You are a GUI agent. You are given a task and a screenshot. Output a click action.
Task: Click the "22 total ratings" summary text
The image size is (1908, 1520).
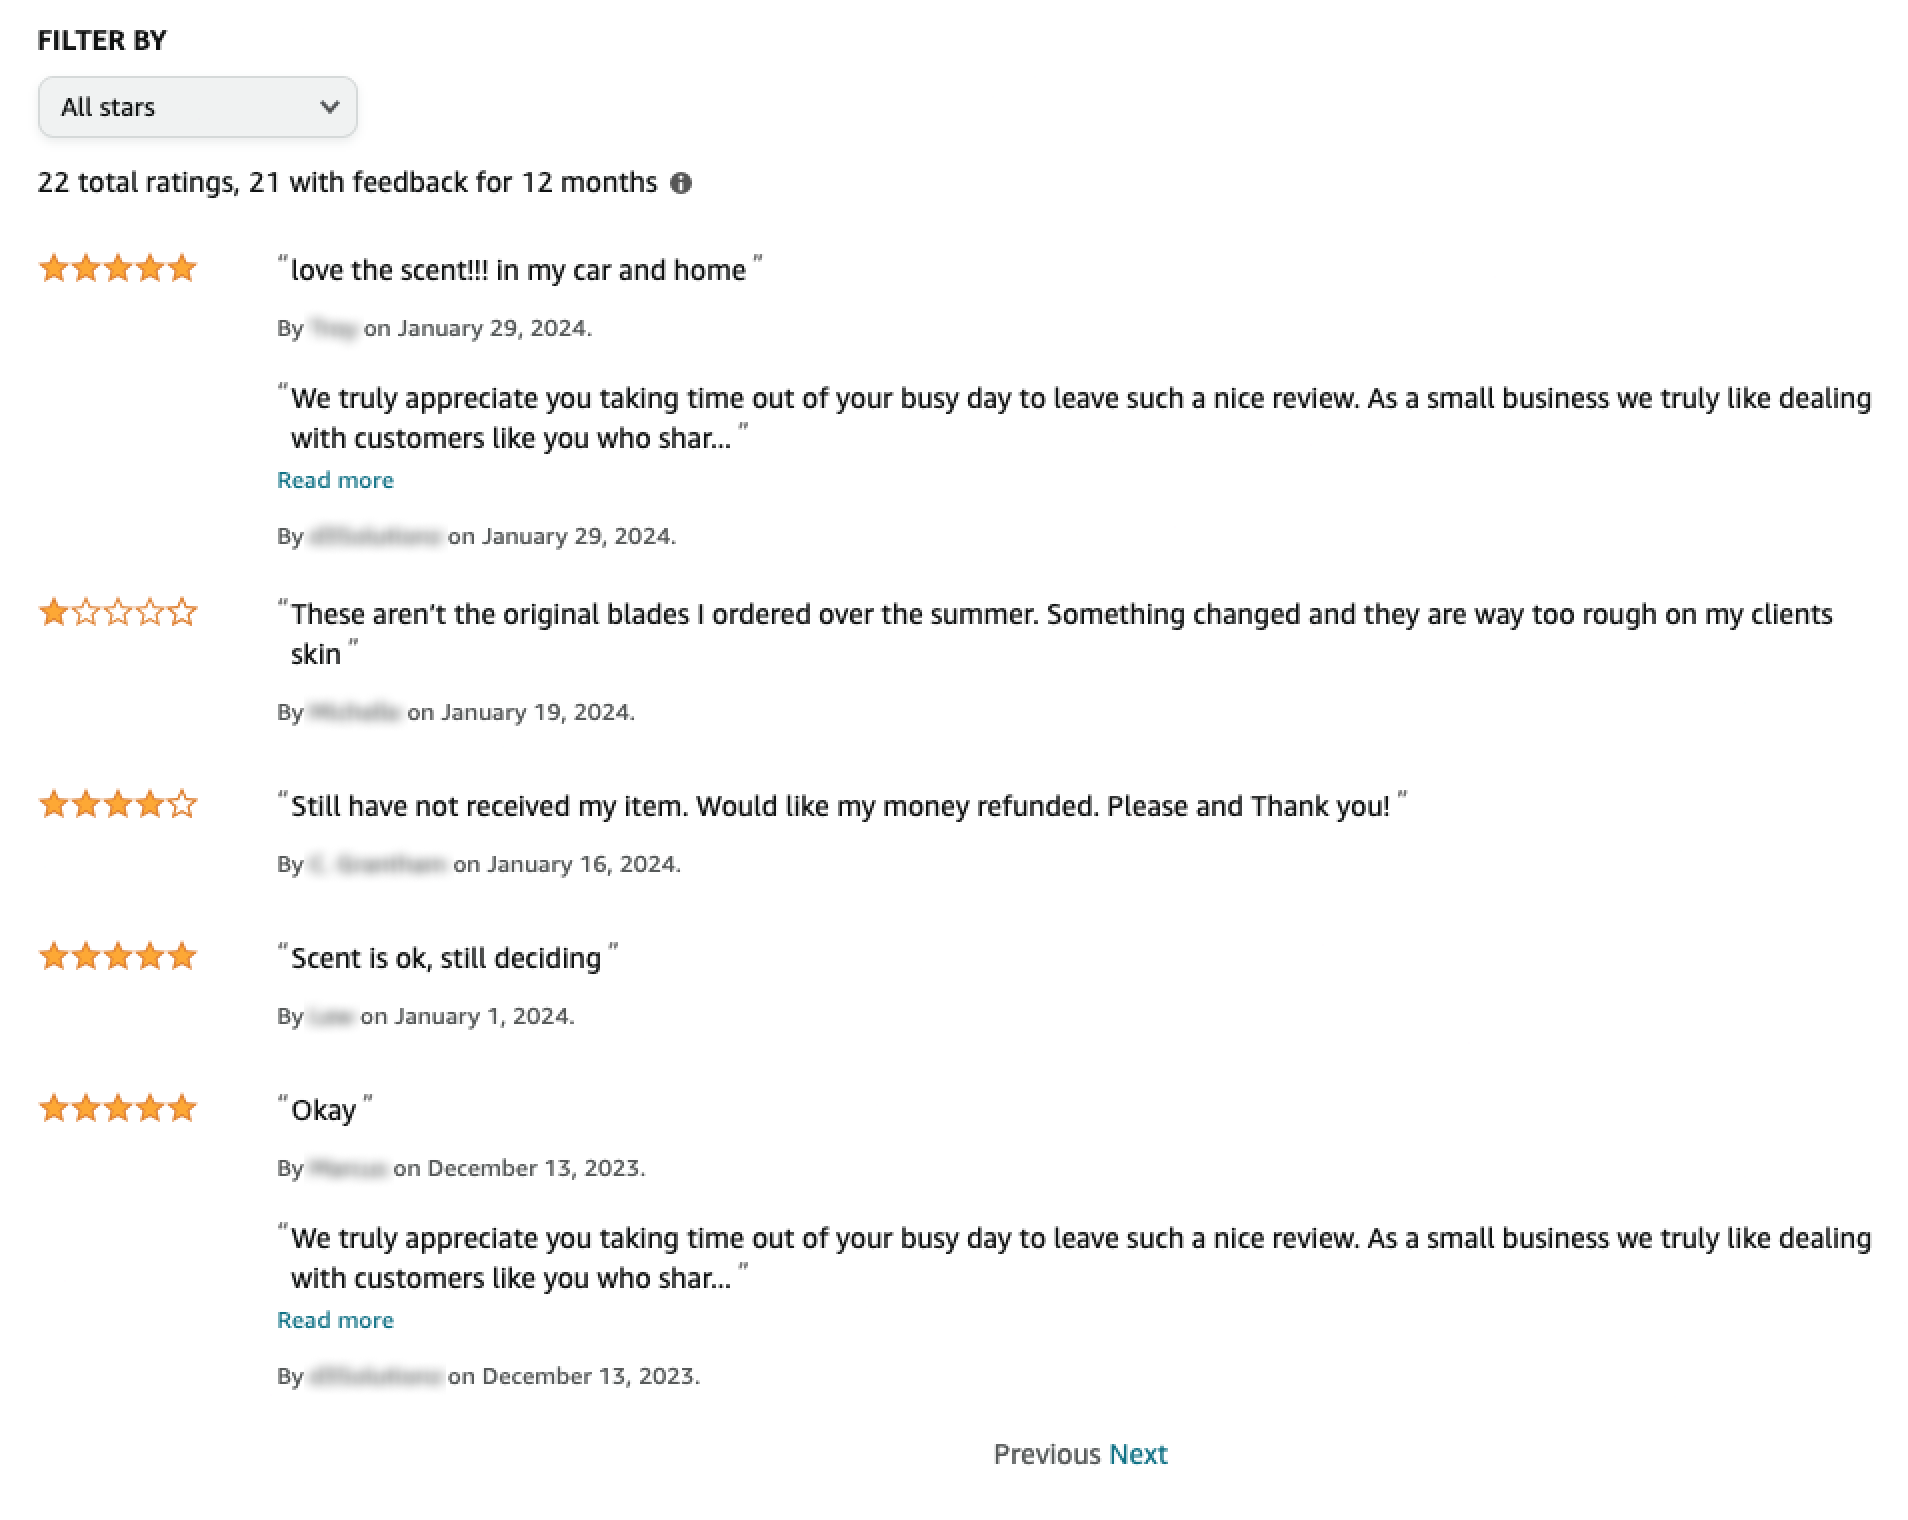(347, 183)
